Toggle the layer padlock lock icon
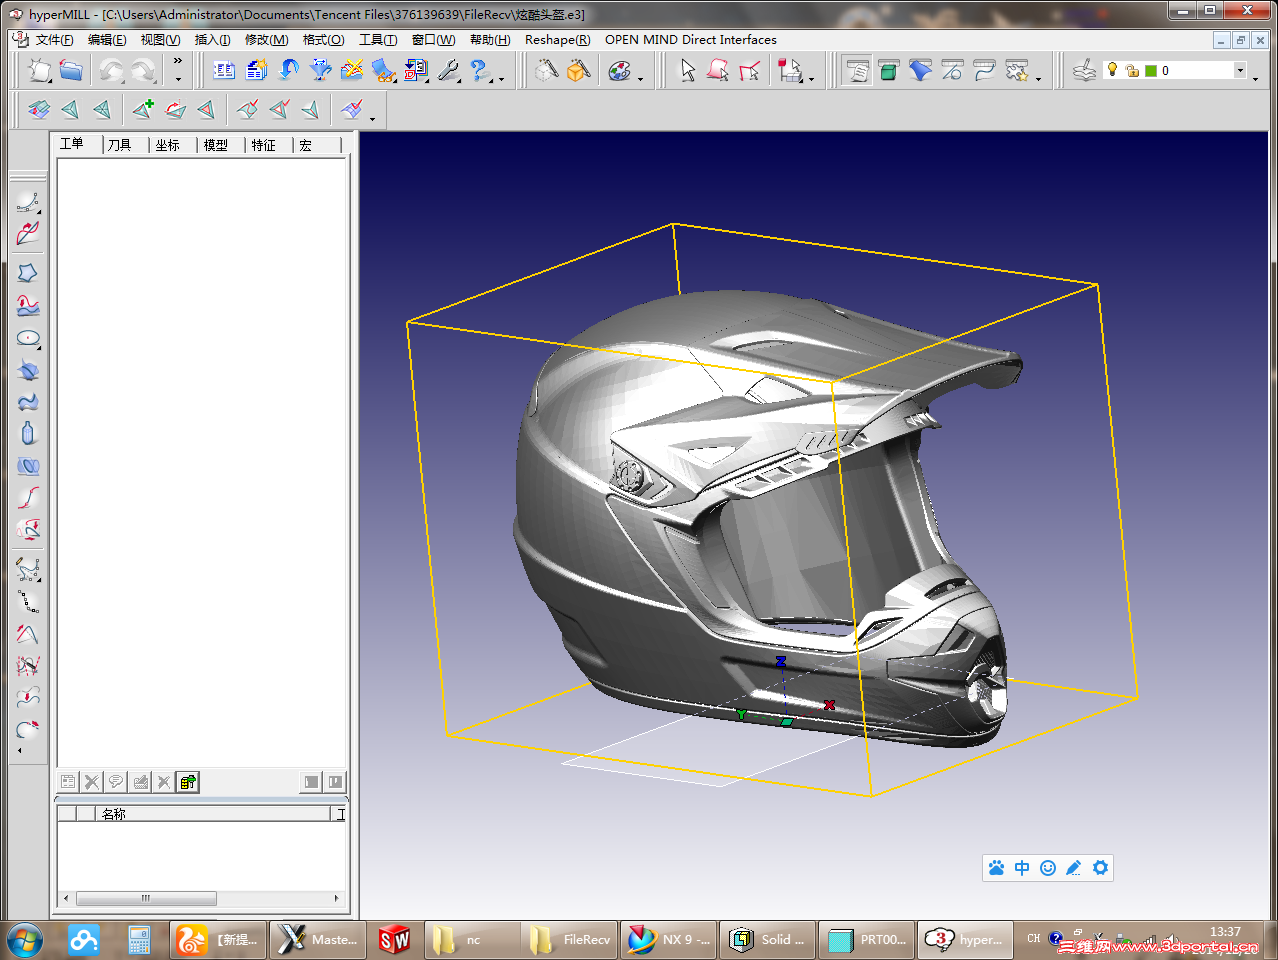This screenshot has width=1278, height=960. [x=1132, y=70]
